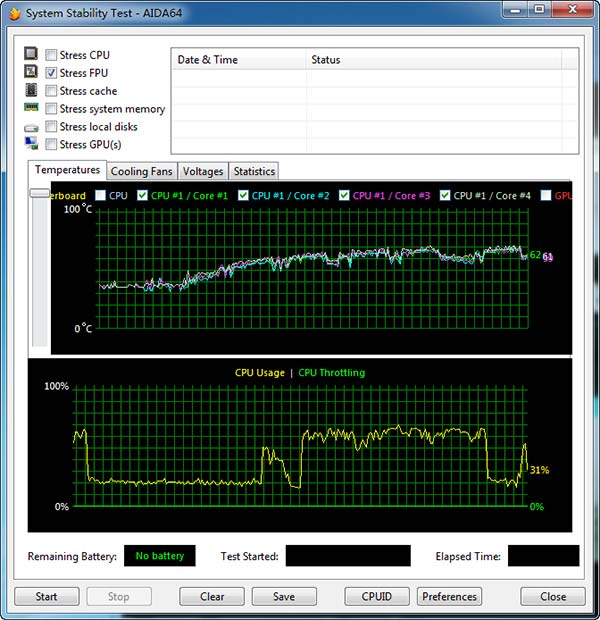Switch to the Cooling Fans tab
Image resolution: width=600 pixels, height=620 pixels.
(x=142, y=172)
